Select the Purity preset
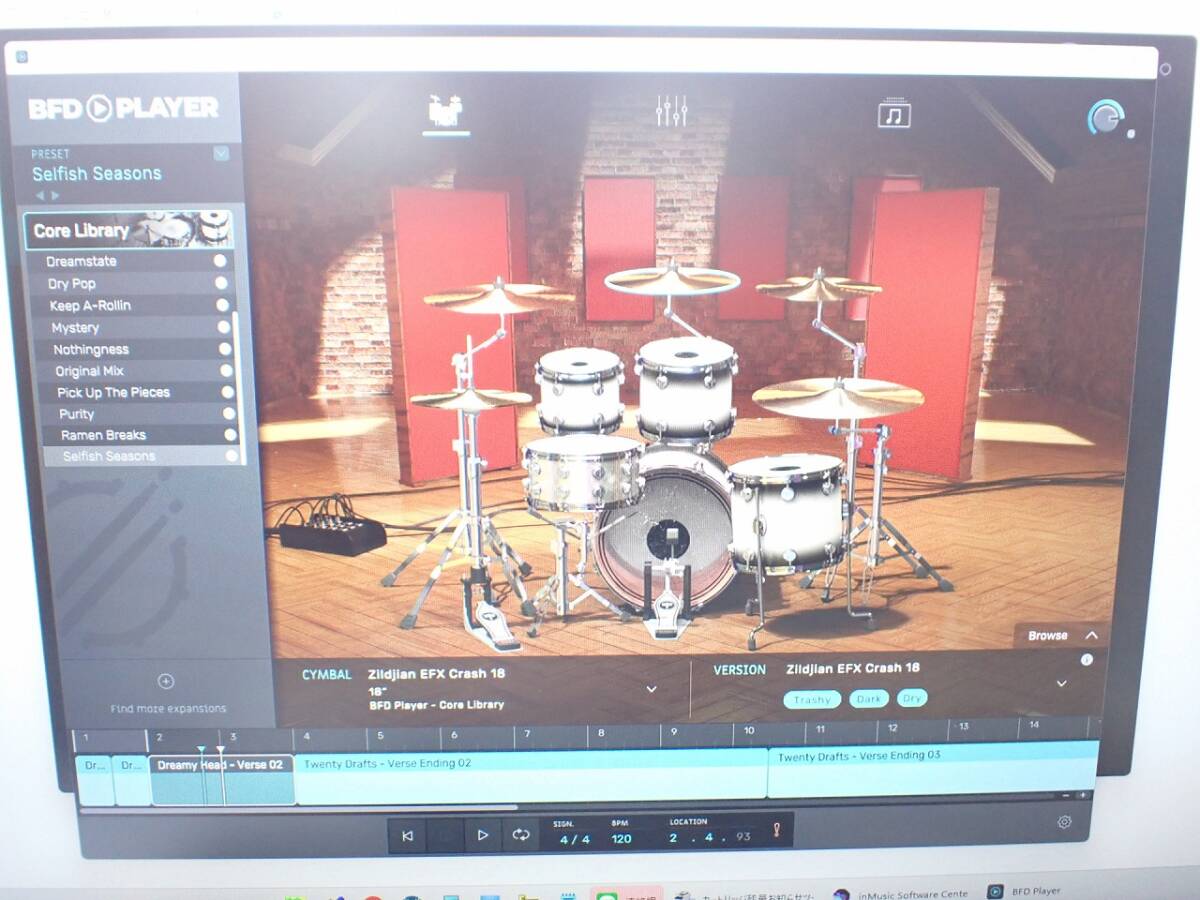This screenshot has height=900, width=1200. (x=140, y=413)
